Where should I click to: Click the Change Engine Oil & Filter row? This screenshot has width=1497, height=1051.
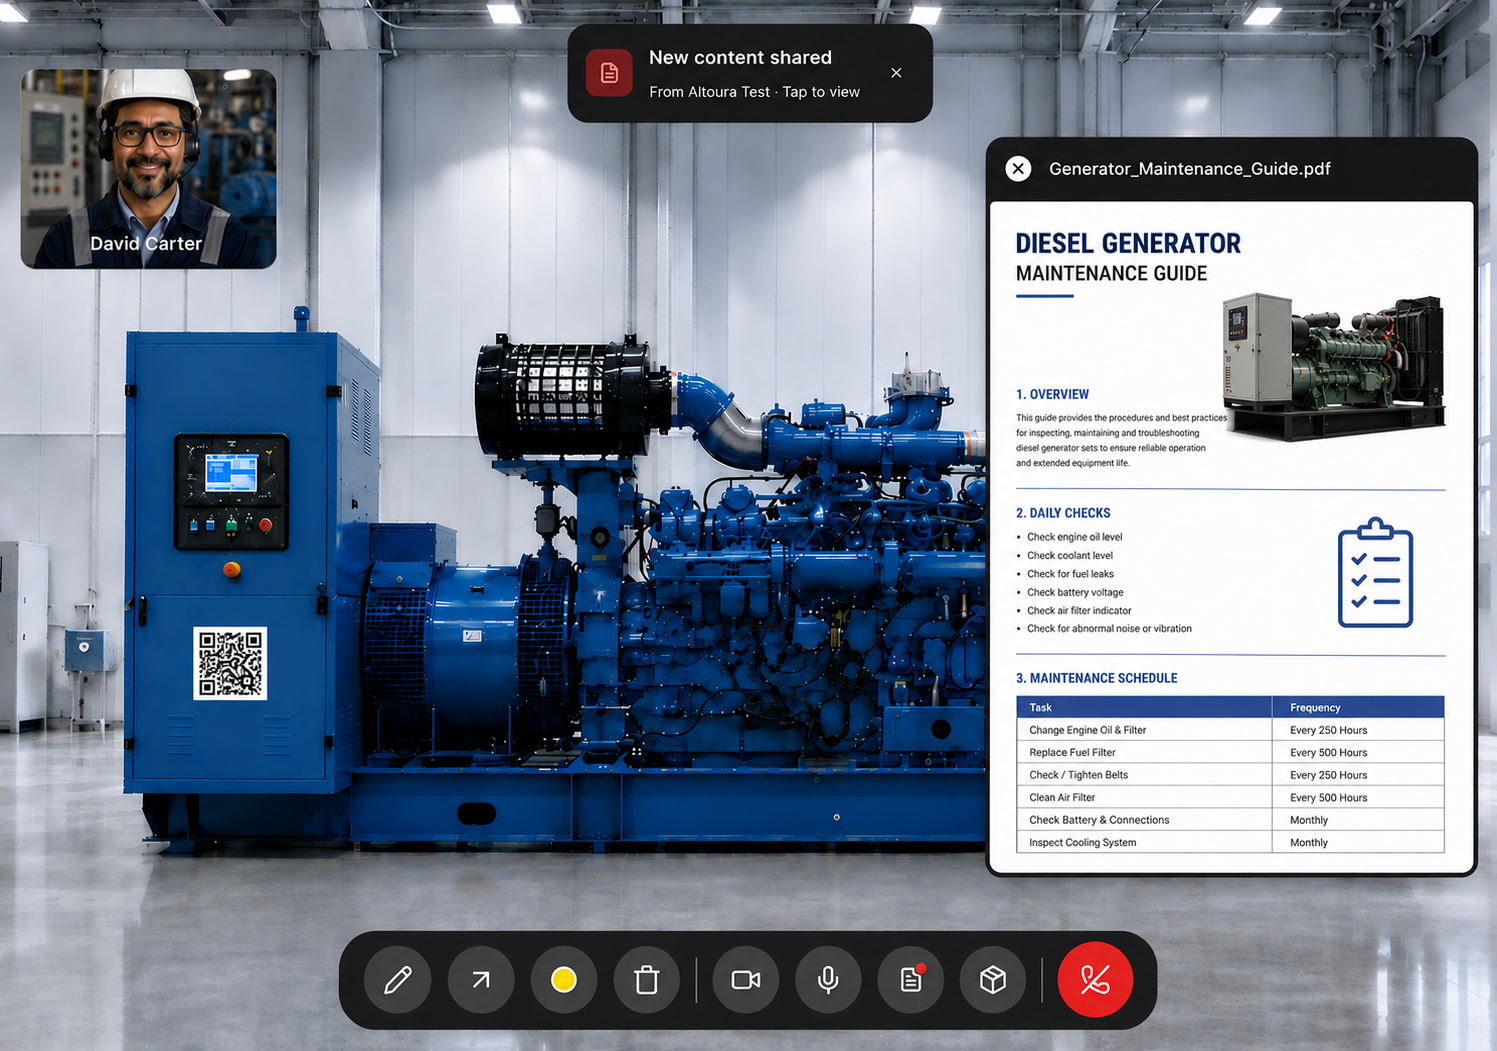point(1230,730)
